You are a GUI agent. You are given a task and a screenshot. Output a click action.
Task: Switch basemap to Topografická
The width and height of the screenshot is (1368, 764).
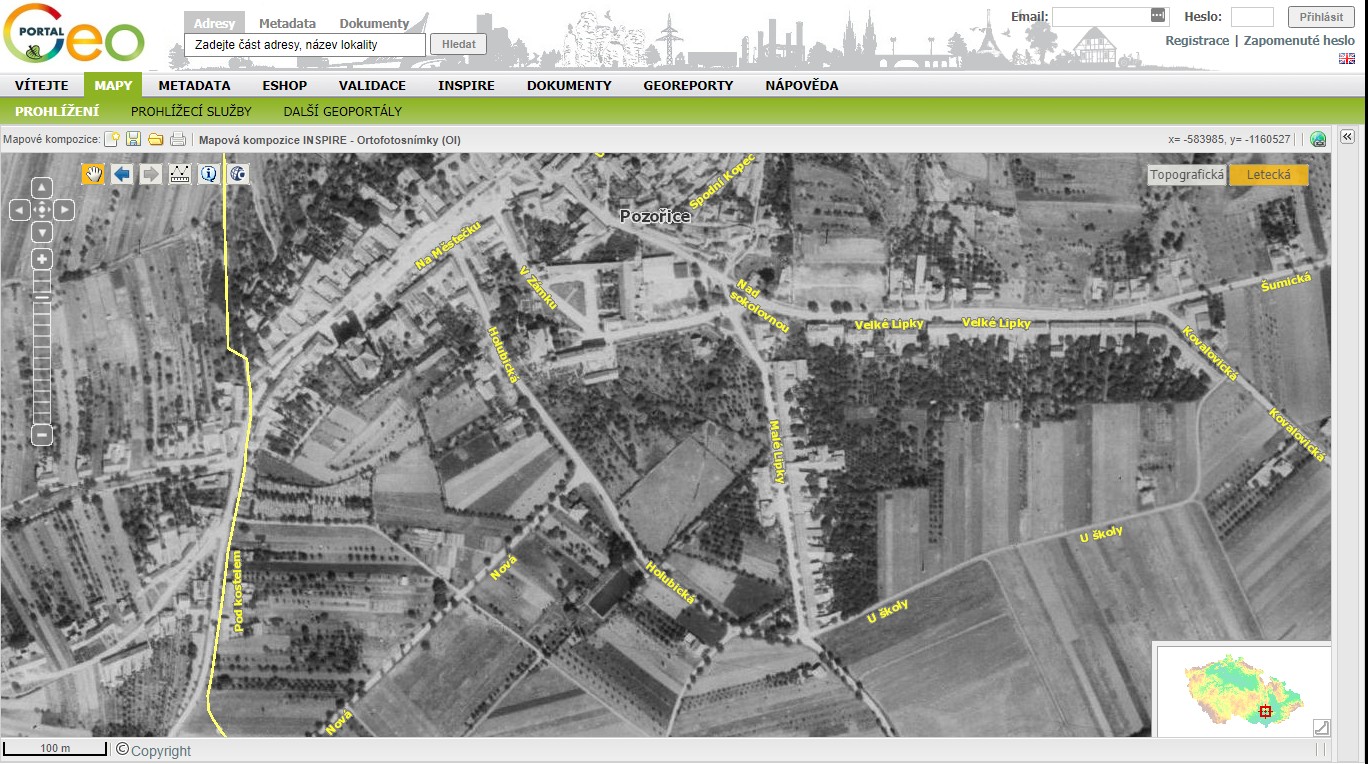pyautogui.click(x=1187, y=175)
